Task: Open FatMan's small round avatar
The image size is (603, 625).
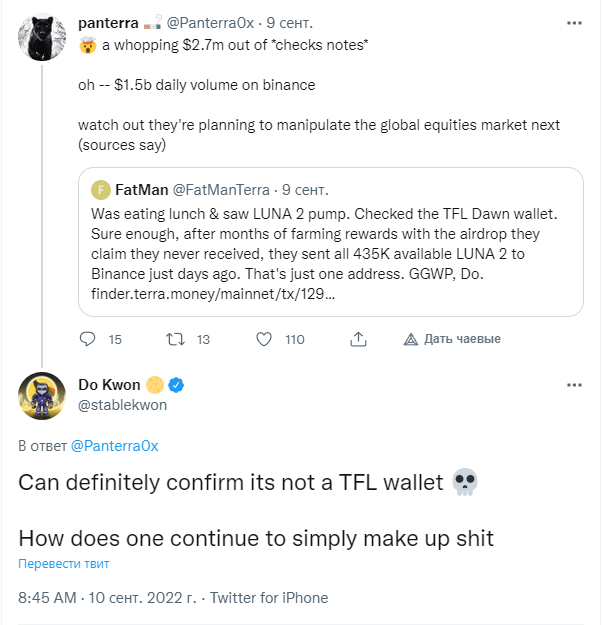Action: point(100,190)
